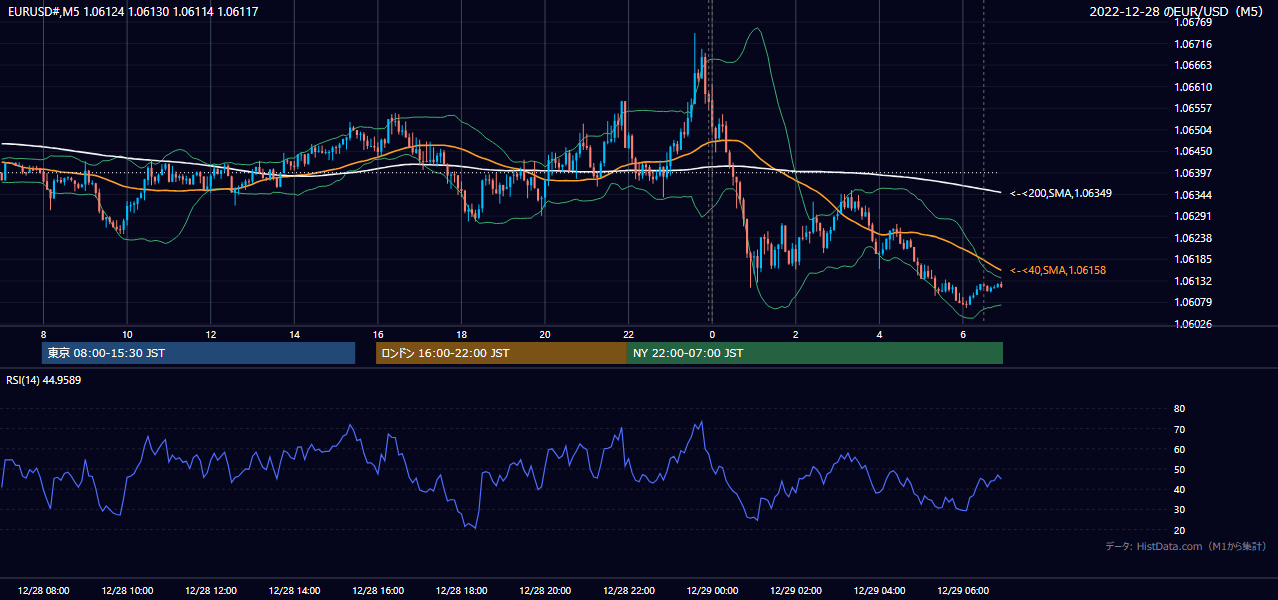Screen dimensions: 1278x600
Task: Click hour label 4 under price chart
Action: click(879, 334)
